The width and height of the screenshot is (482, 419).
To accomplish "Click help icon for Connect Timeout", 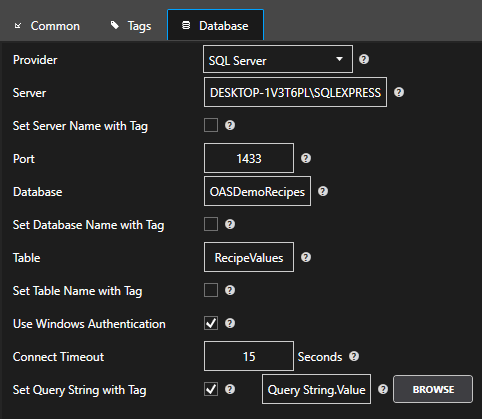I will tap(354, 356).
